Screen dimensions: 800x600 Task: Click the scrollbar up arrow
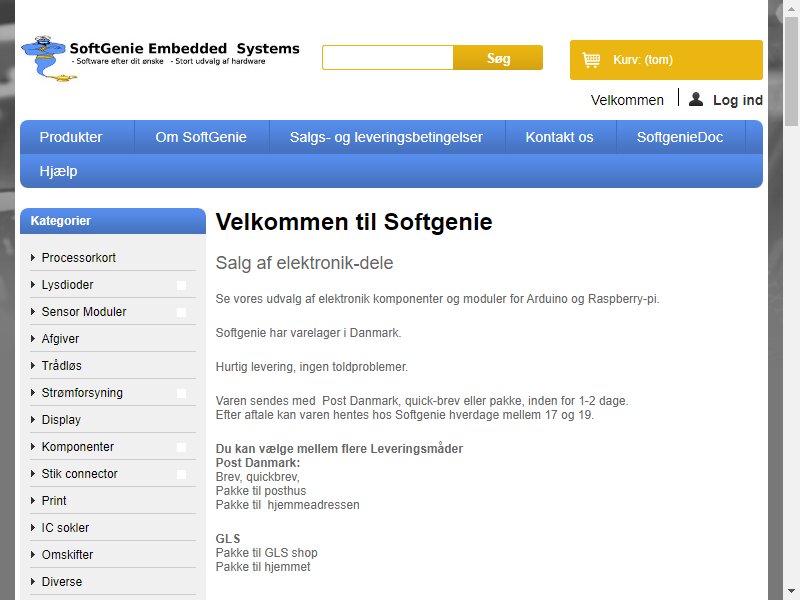791,8
